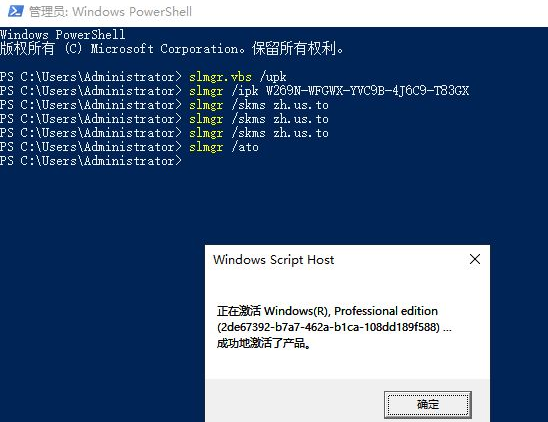Click the 成功地激活了产品 success text
Viewport: 548px width, 422px height.
pyautogui.click(x=264, y=343)
